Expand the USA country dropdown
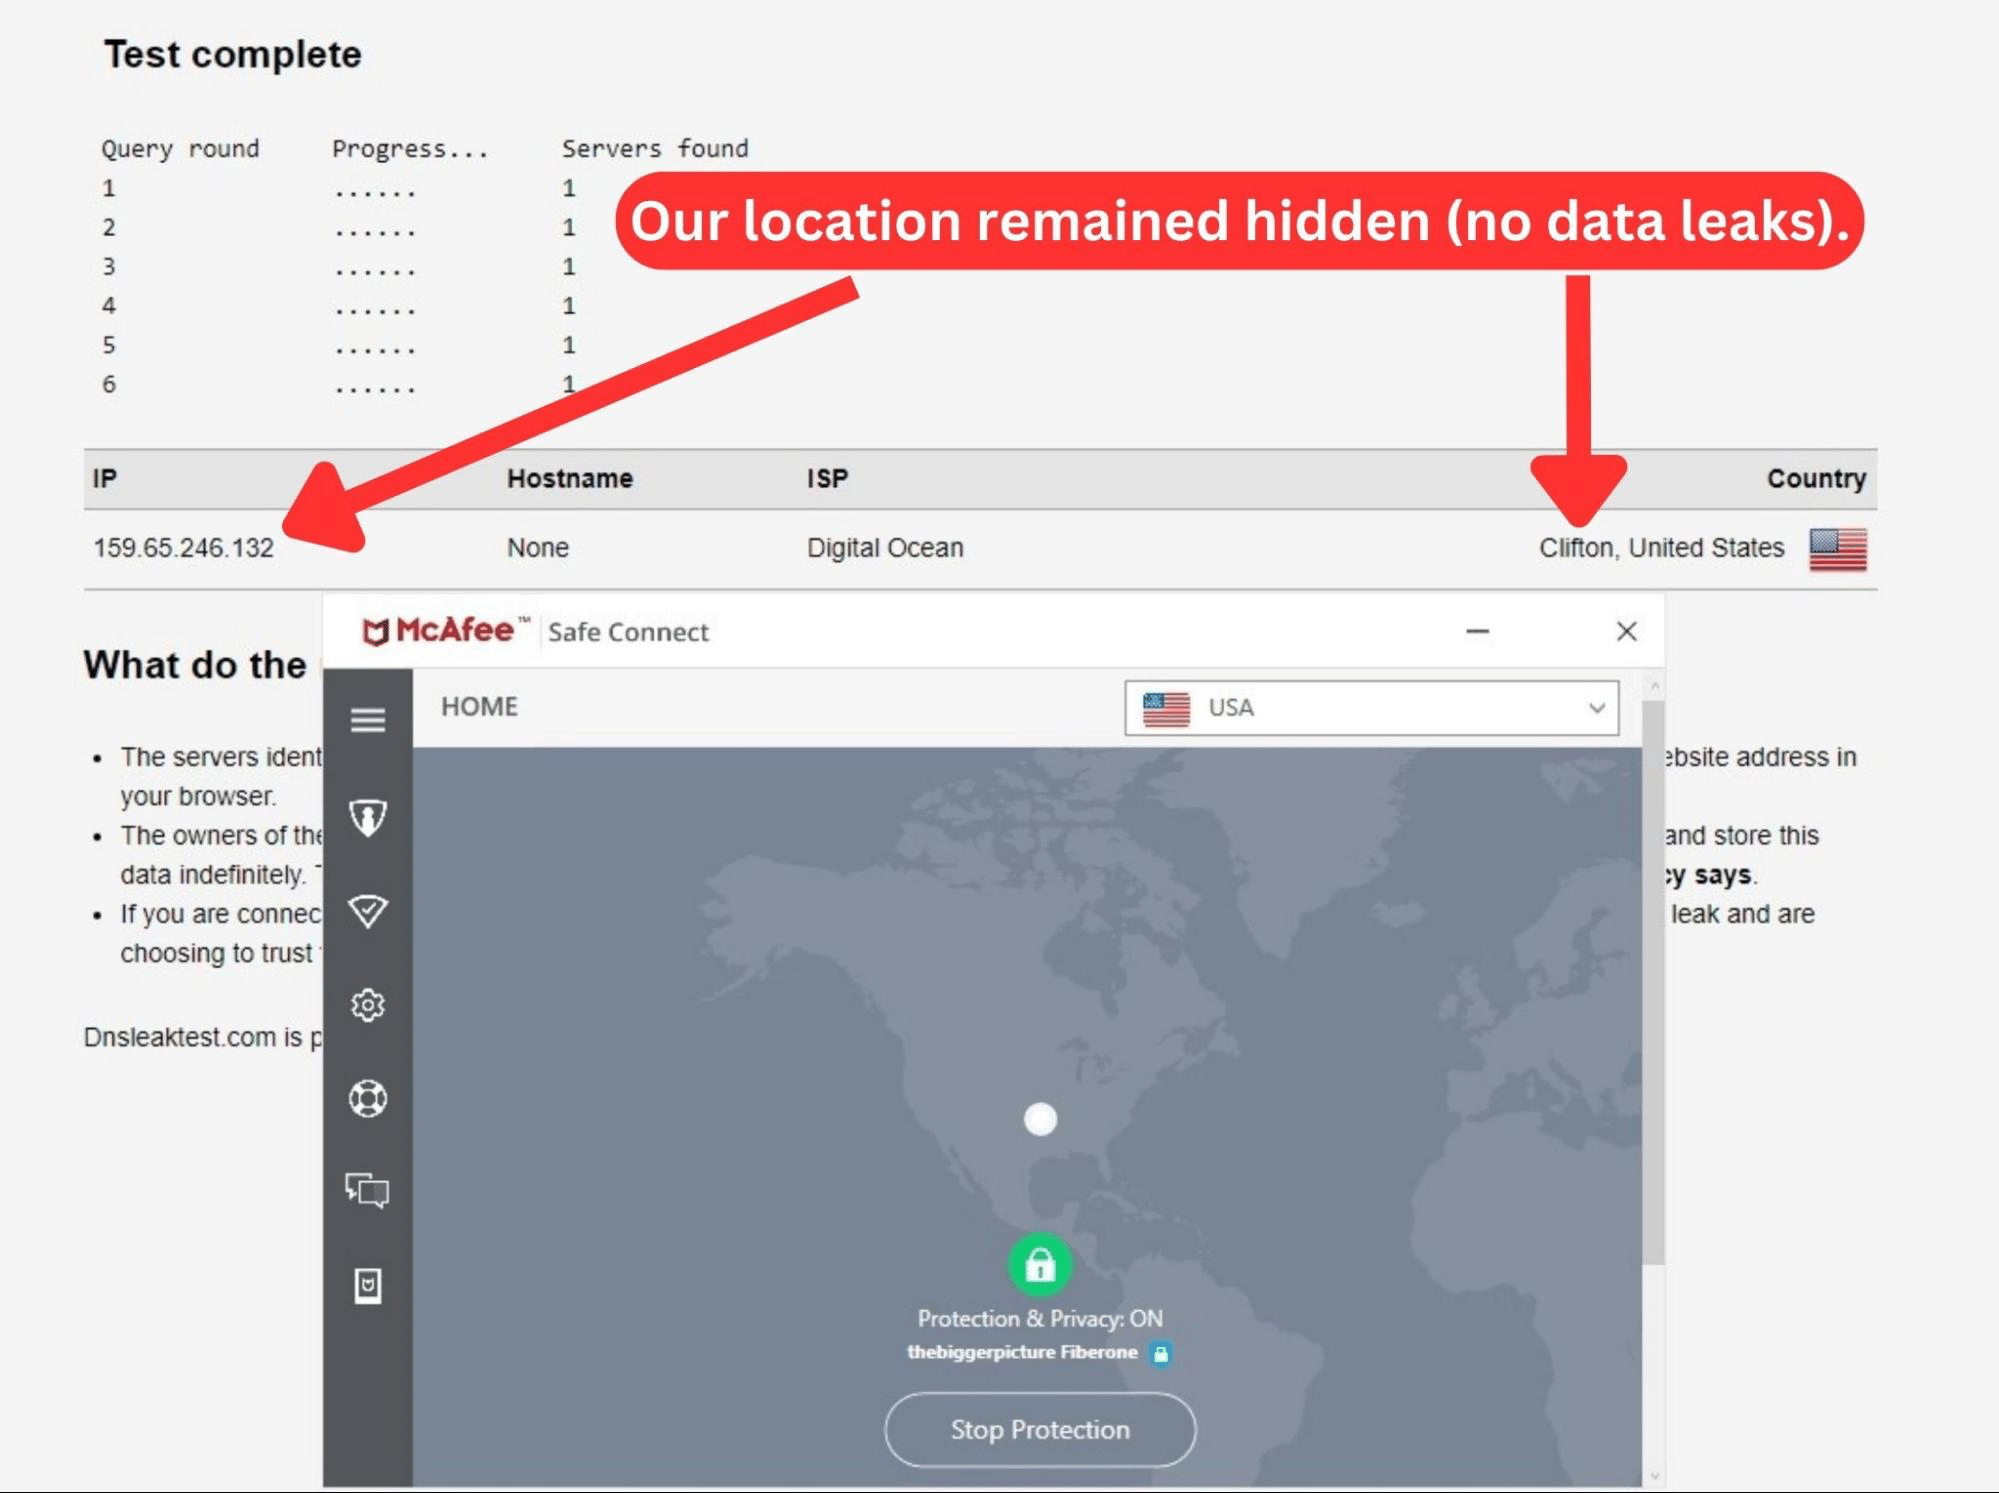 1371,708
